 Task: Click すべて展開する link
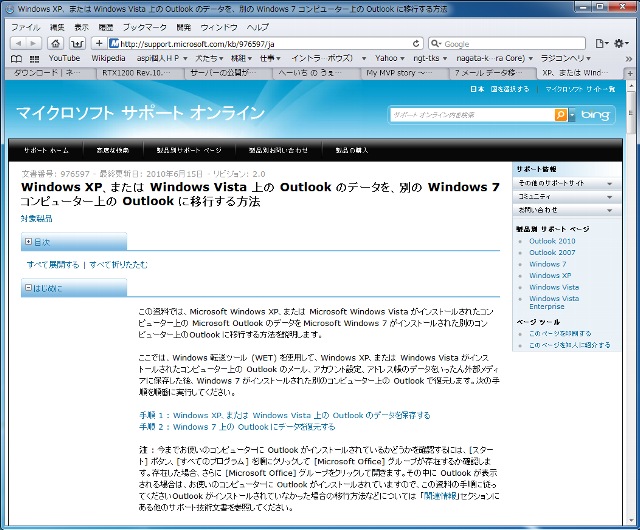point(53,265)
